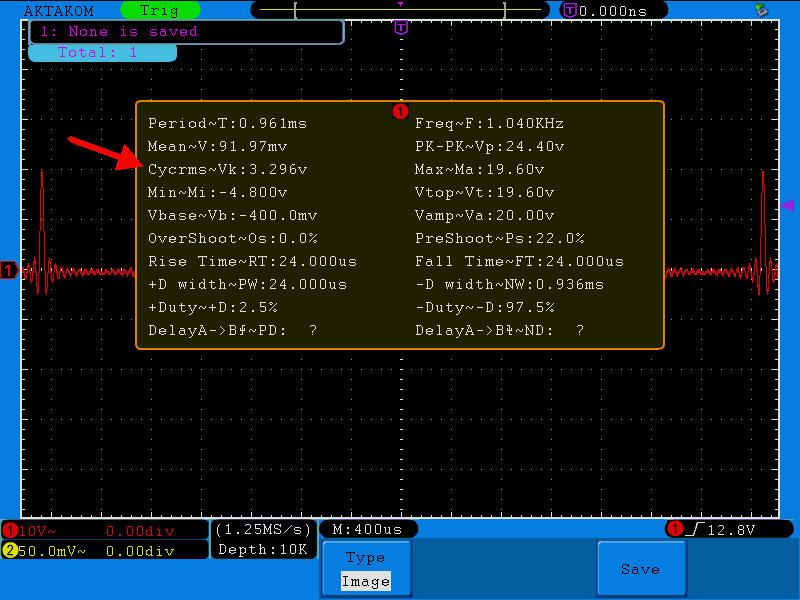The image size is (800, 600).
Task: Click the Save button
Action: pyautogui.click(x=641, y=568)
